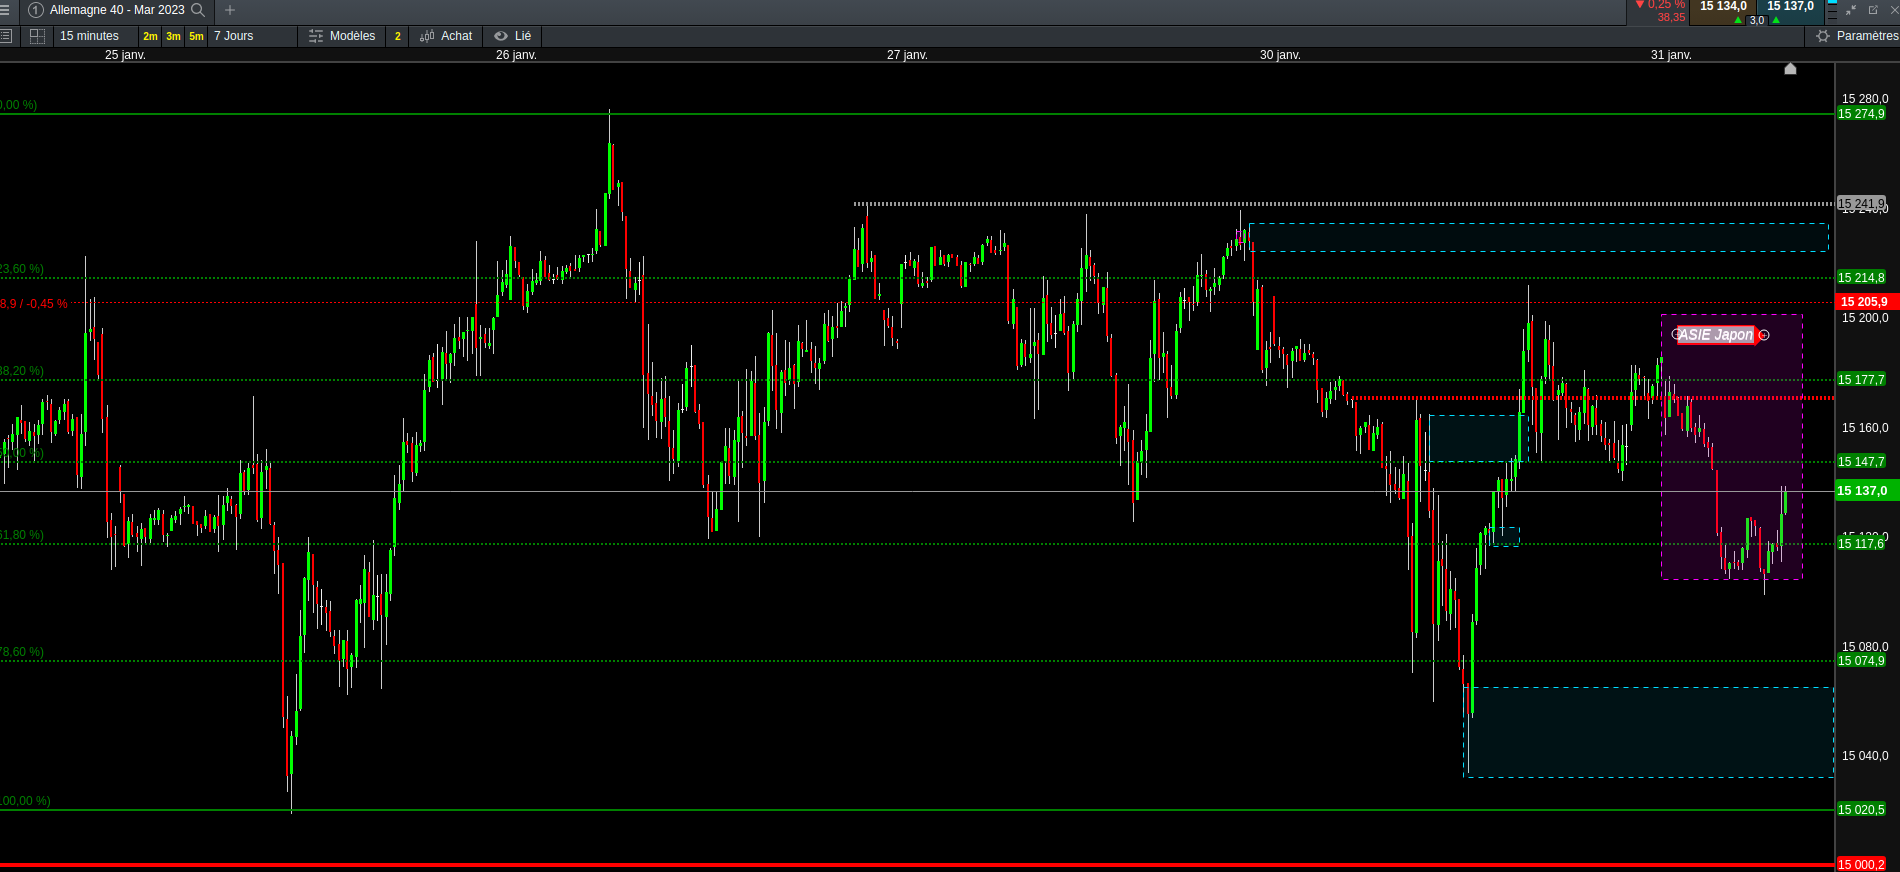Open the hamburger menu at top-left
1900x872 pixels.
click(5, 10)
